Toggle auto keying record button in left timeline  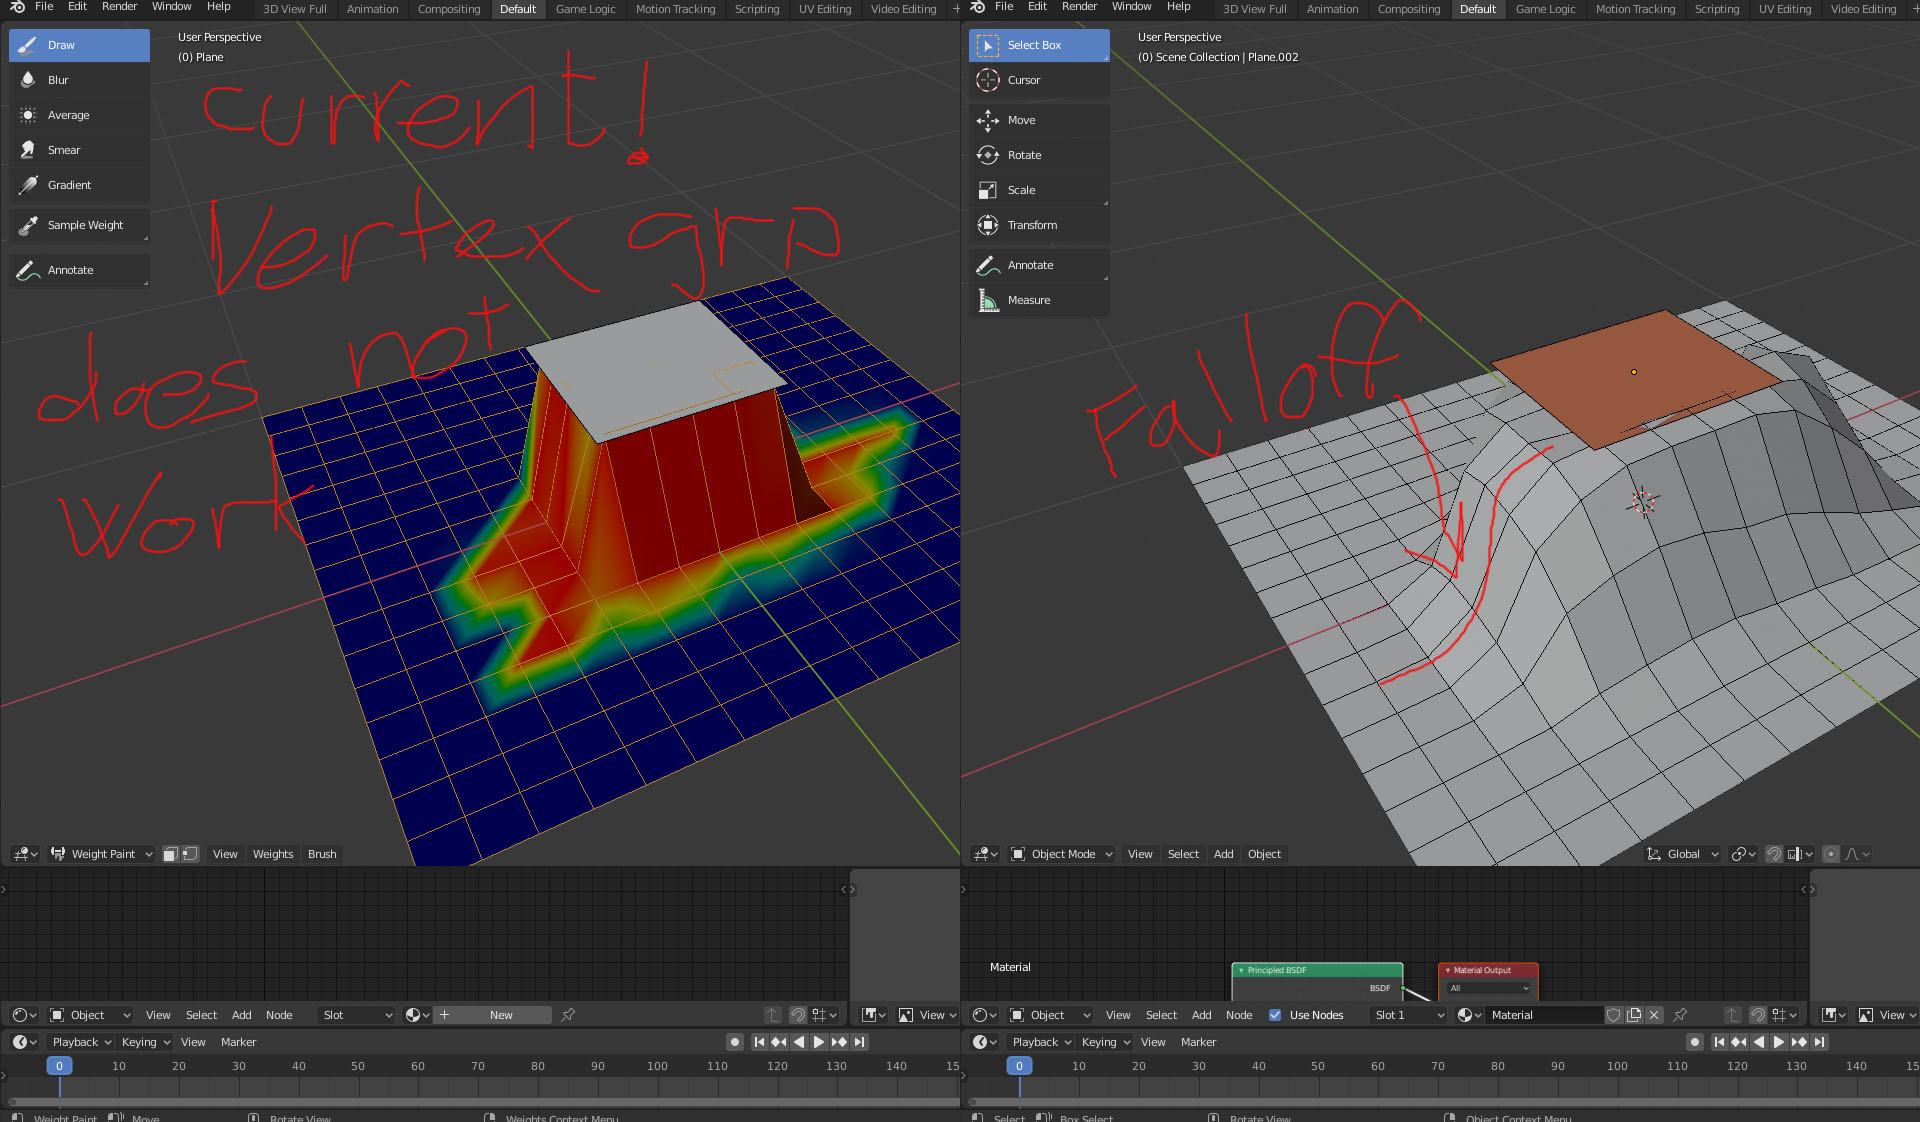[735, 1042]
